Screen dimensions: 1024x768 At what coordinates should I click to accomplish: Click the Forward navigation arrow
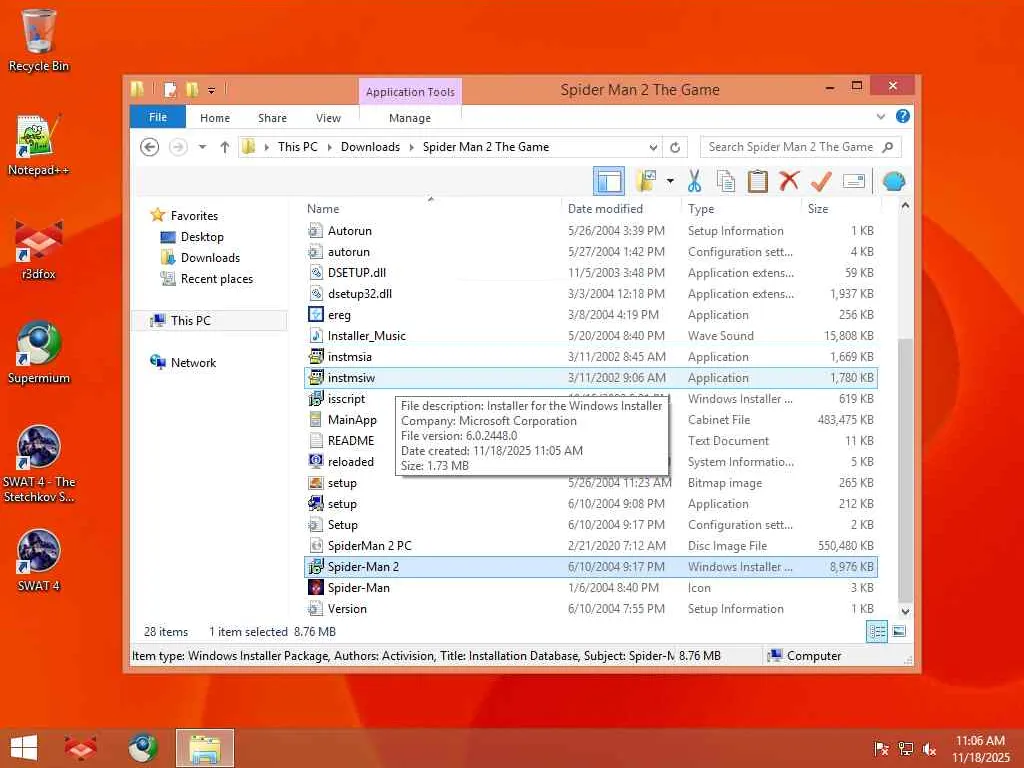click(178, 147)
